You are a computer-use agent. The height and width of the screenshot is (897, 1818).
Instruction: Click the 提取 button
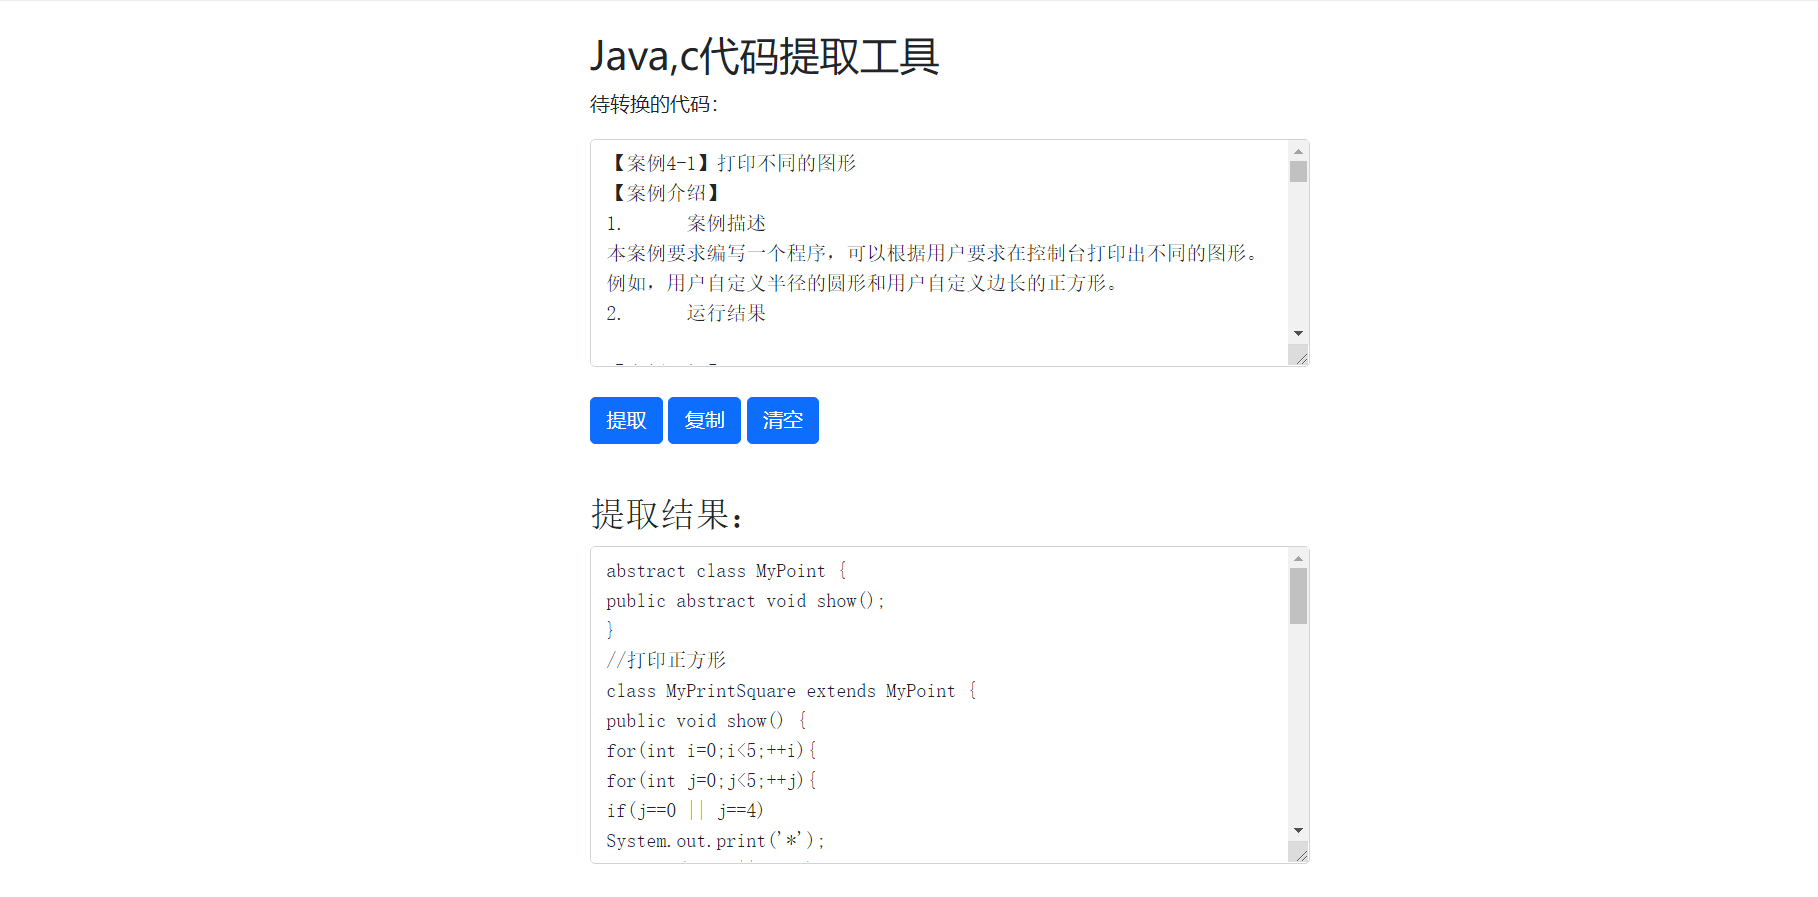click(626, 420)
